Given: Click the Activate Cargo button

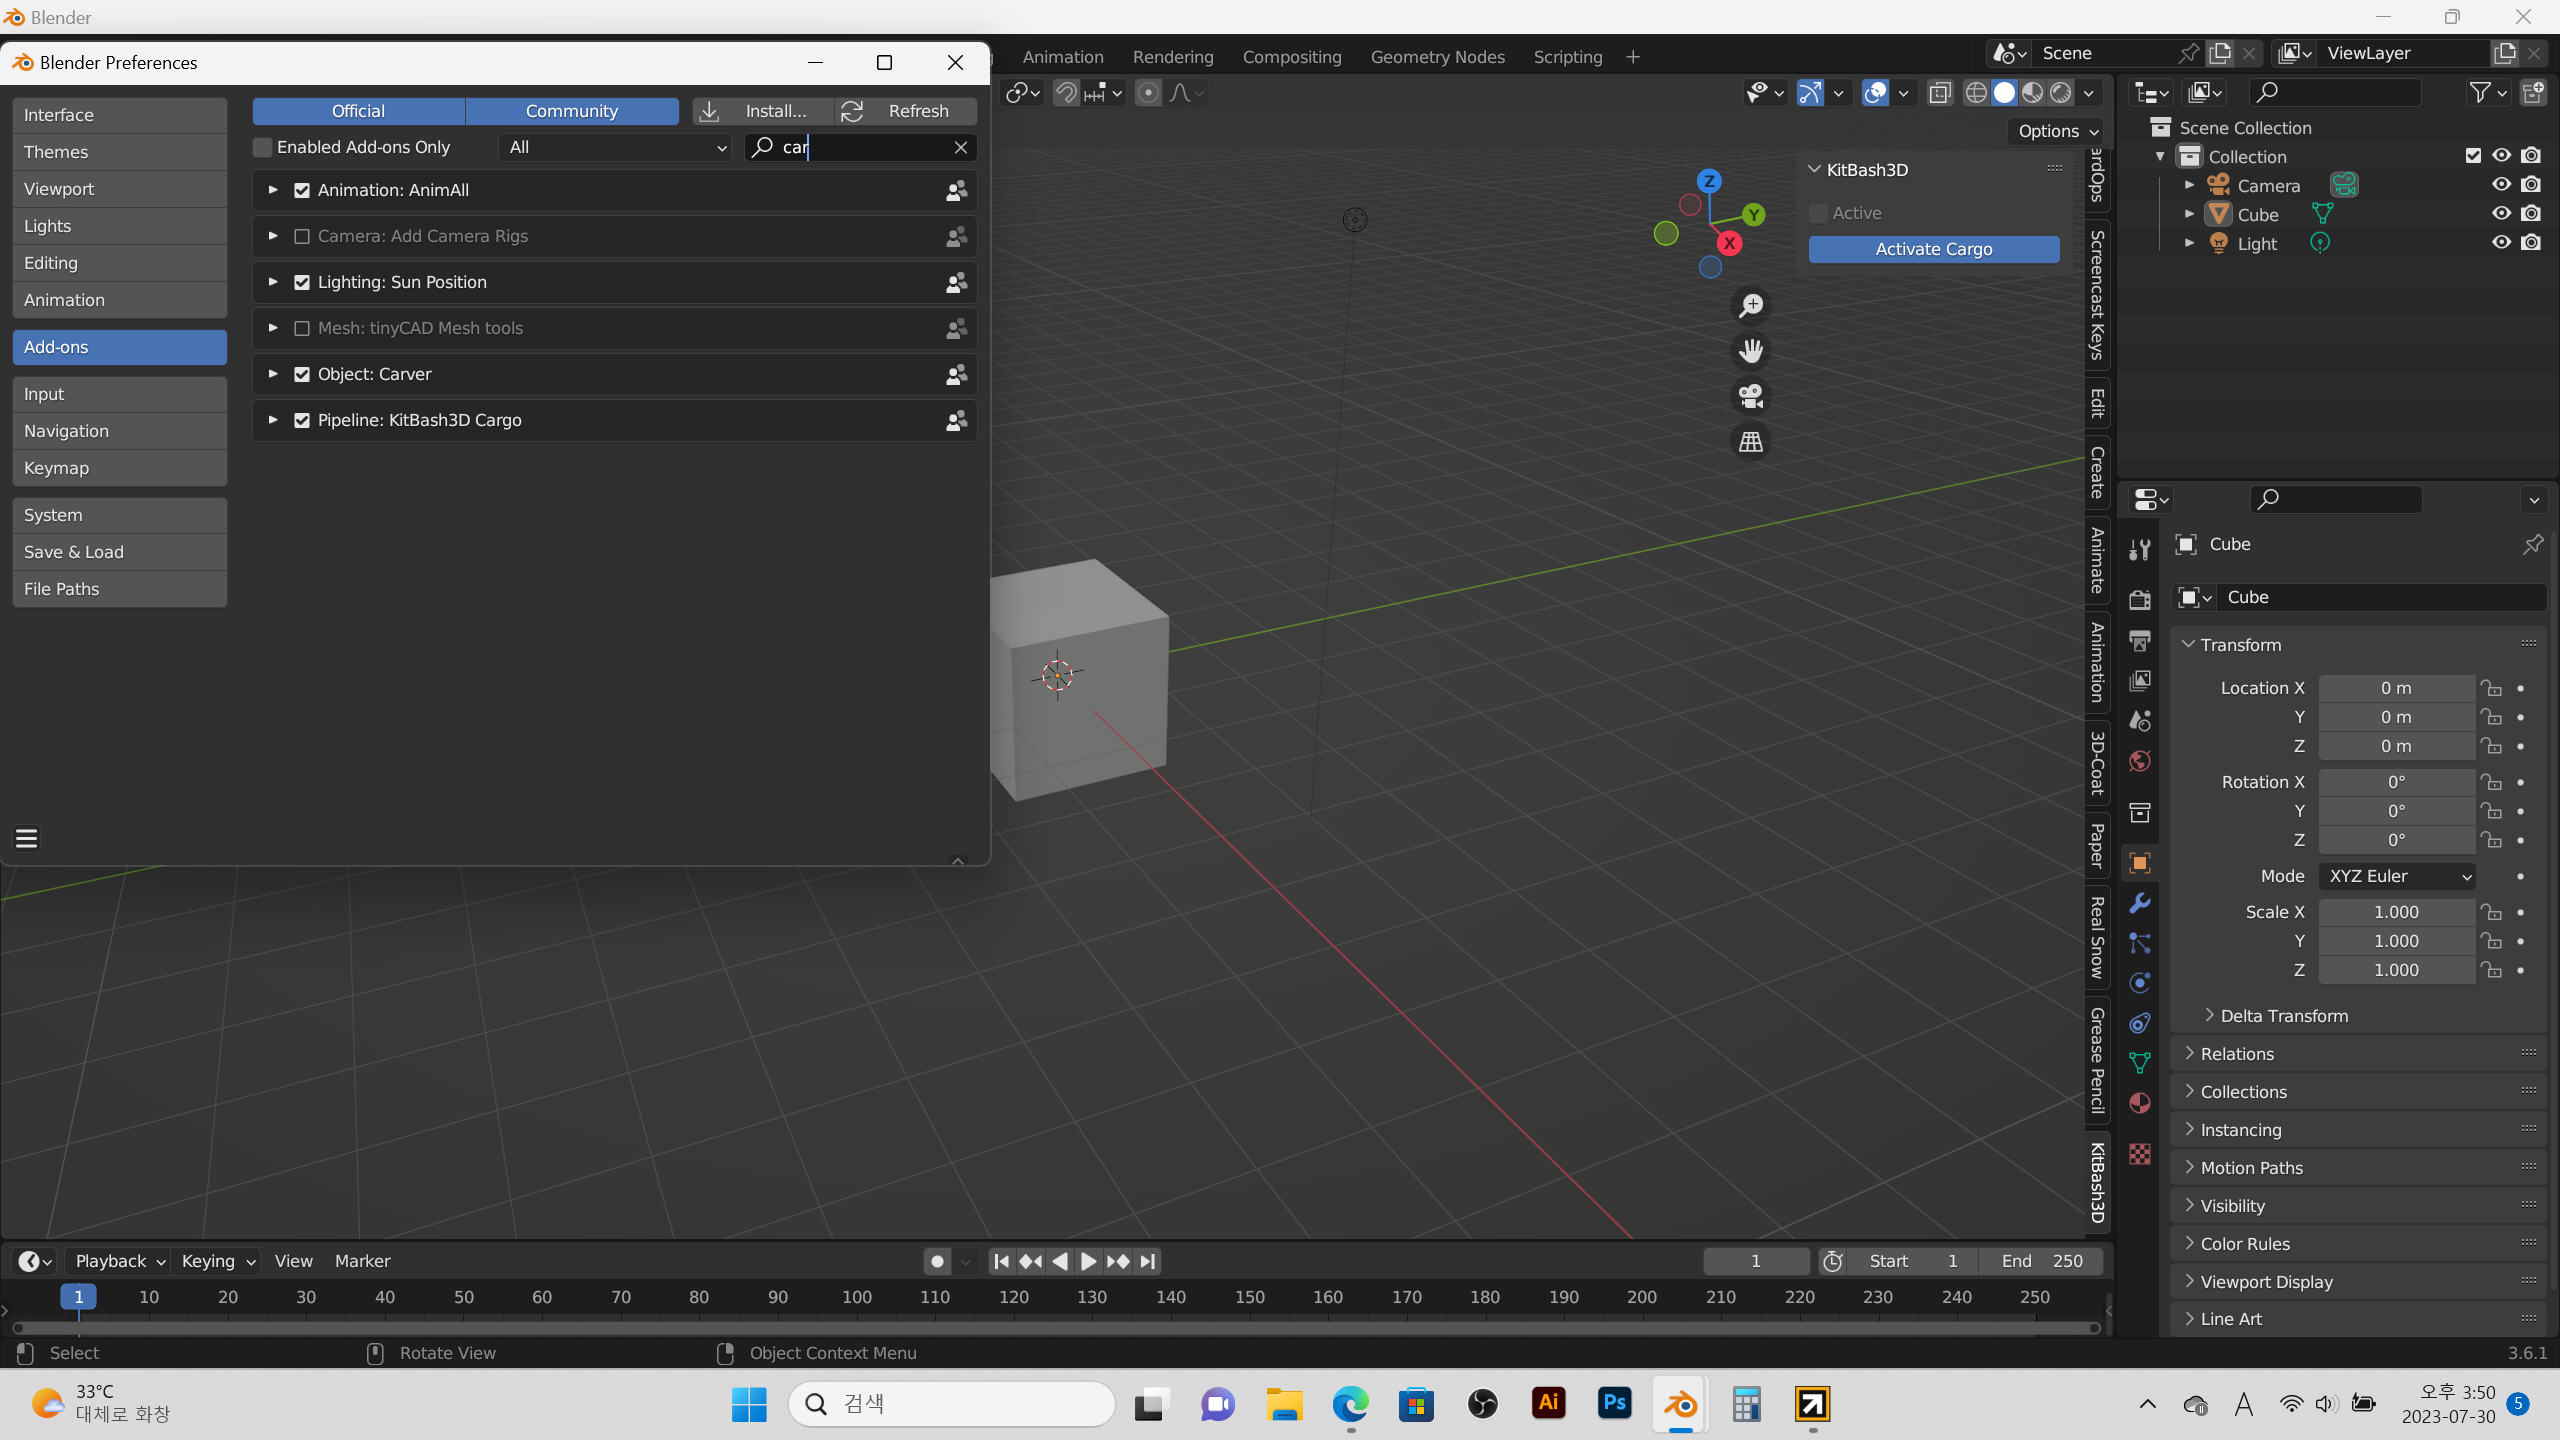Looking at the screenshot, I should tap(1933, 250).
